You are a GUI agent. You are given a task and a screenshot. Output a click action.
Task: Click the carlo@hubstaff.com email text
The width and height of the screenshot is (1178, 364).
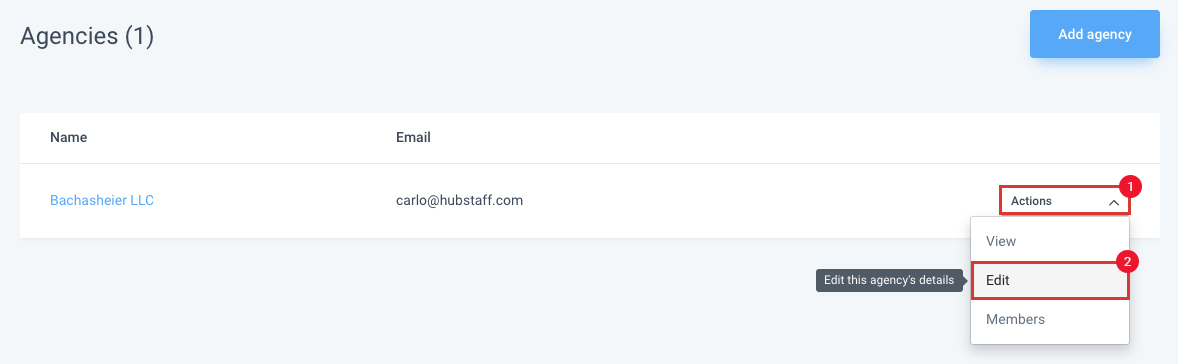point(459,200)
